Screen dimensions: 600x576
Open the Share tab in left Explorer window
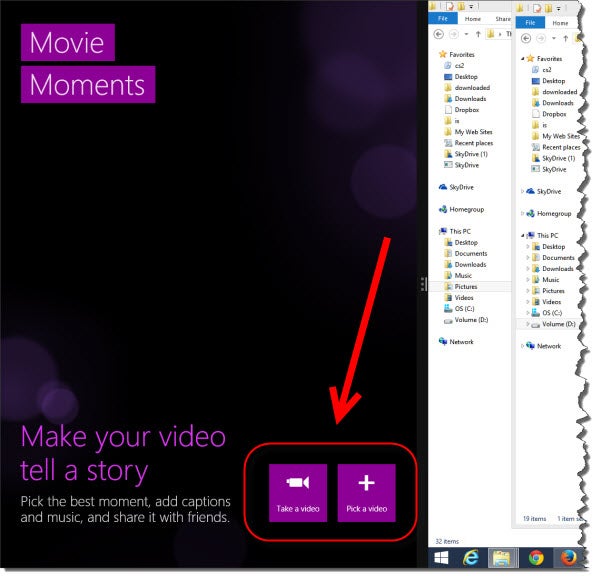tap(502, 18)
